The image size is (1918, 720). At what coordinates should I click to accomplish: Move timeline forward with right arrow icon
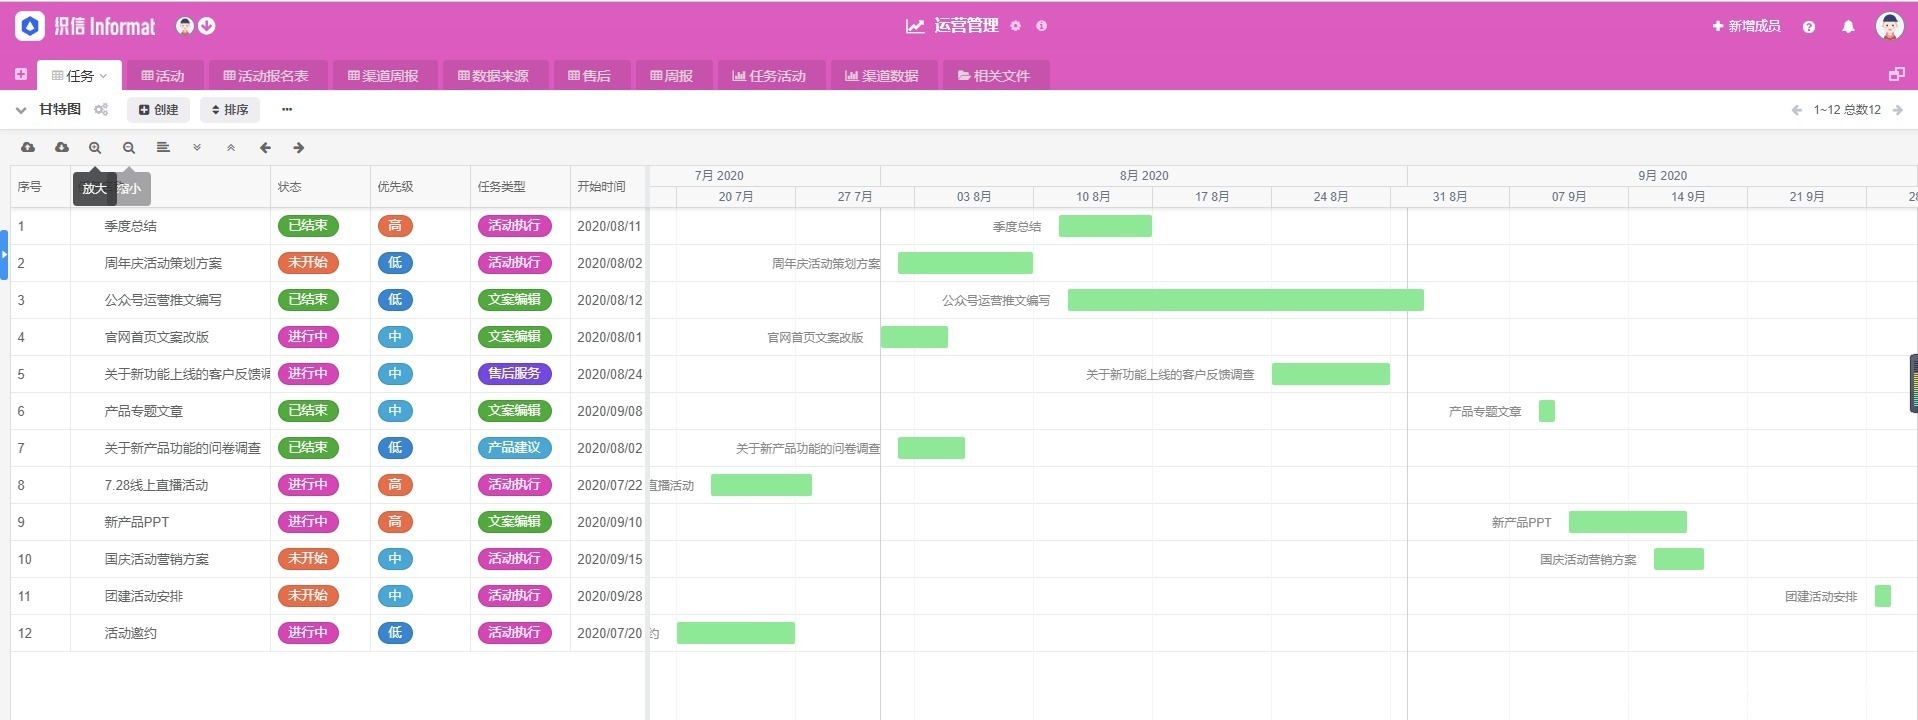coord(299,147)
